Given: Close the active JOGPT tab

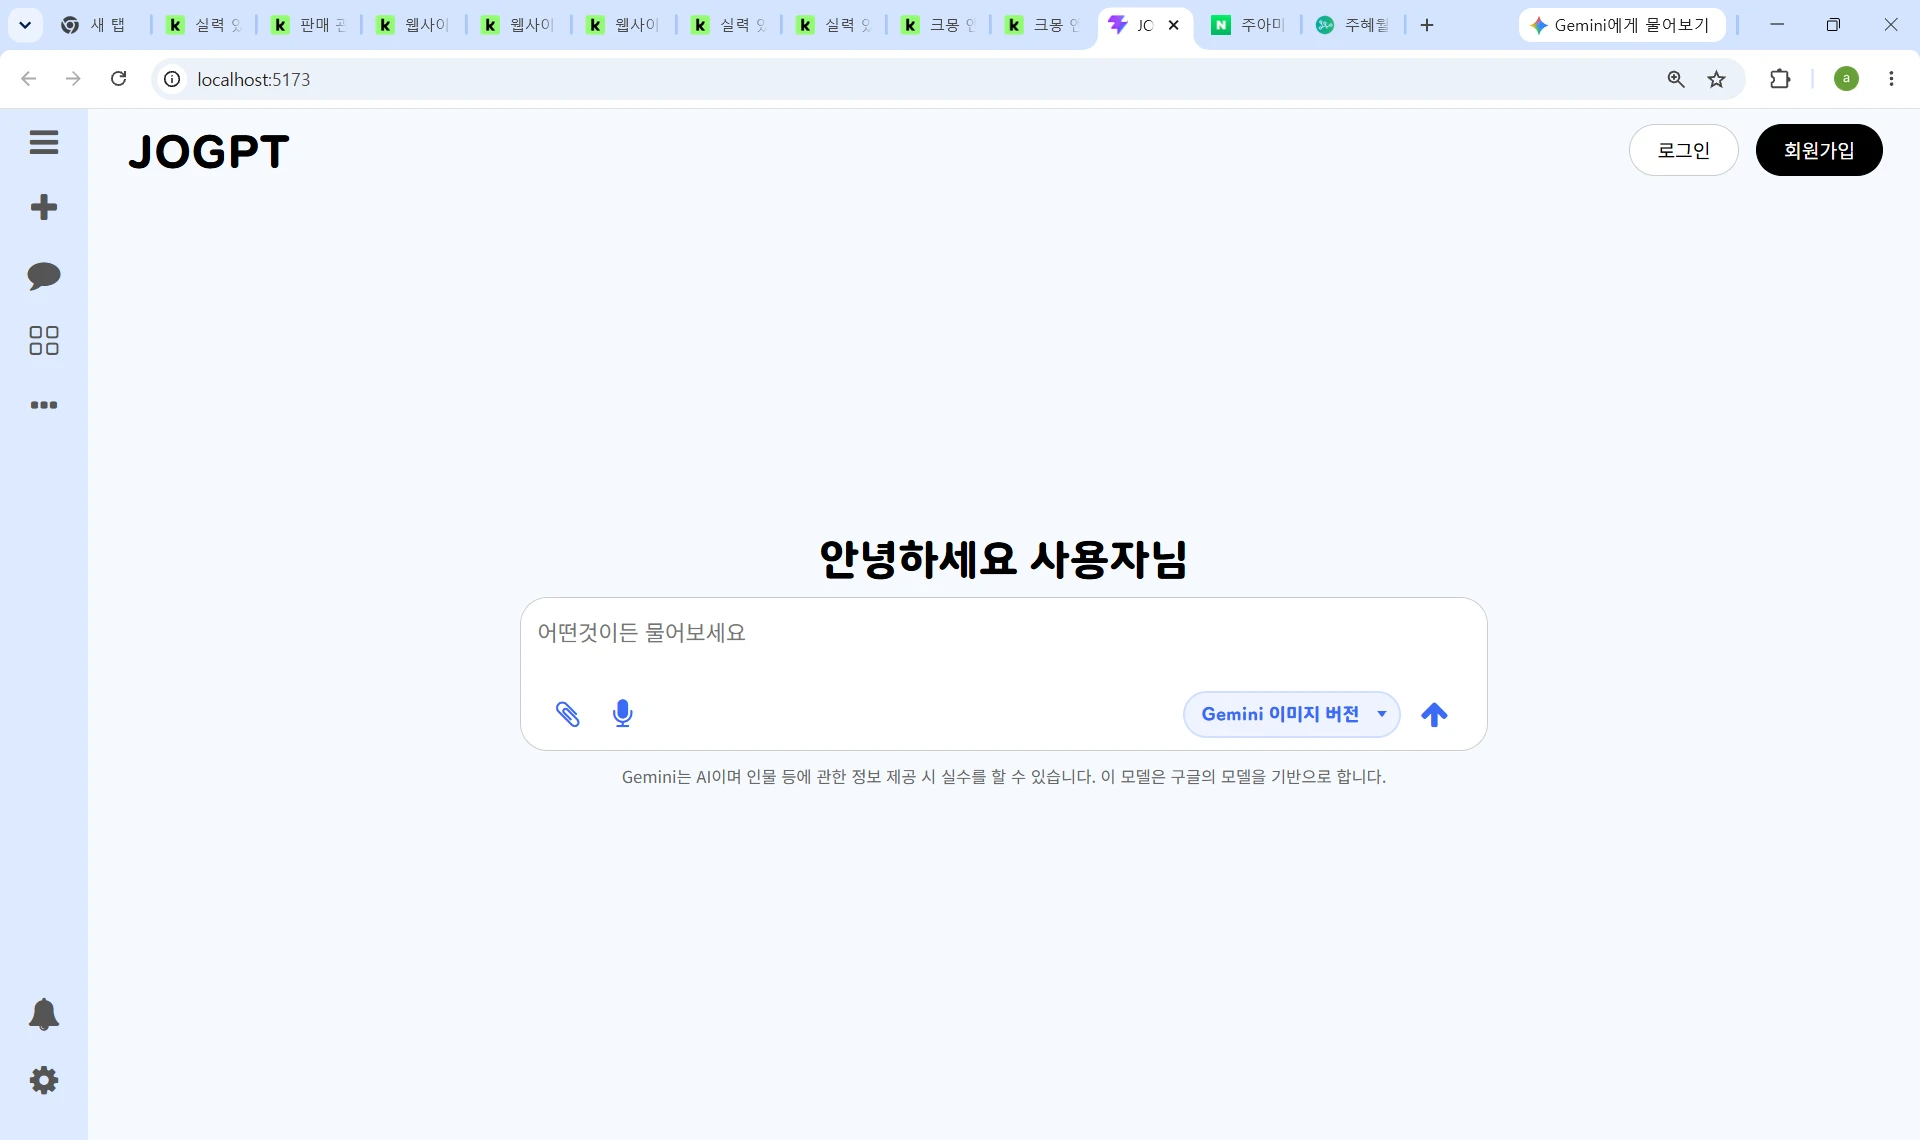Looking at the screenshot, I should [x=1174, y=25].
